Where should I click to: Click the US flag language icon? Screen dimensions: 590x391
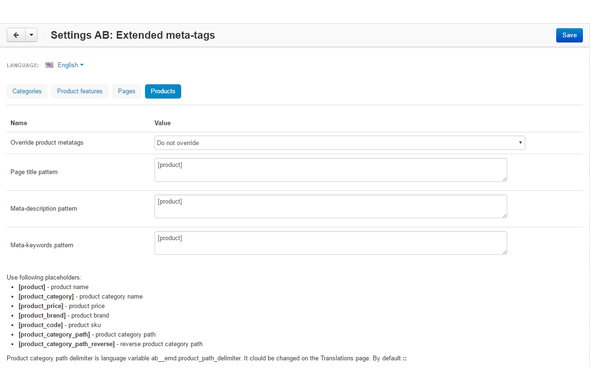49,65
